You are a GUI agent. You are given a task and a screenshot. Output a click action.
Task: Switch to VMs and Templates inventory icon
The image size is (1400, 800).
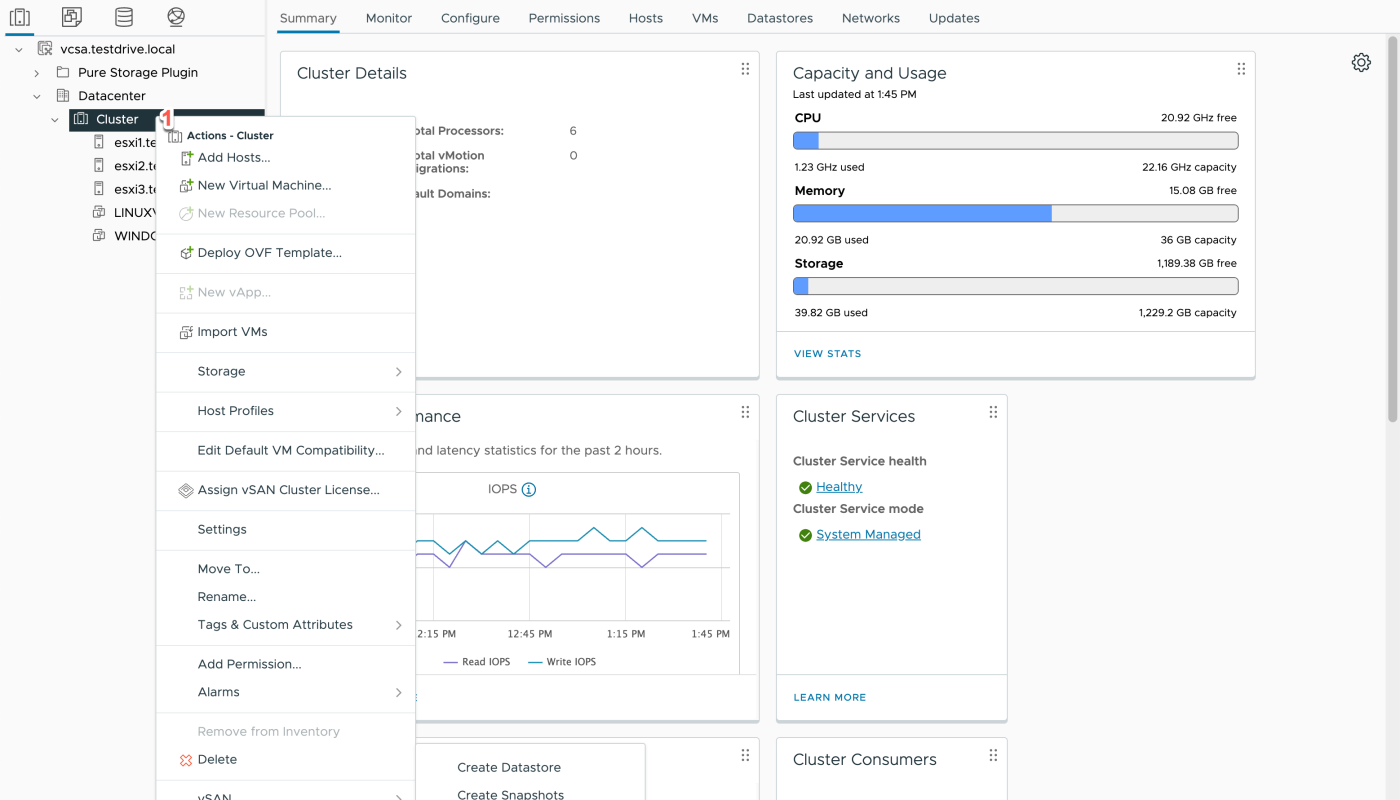[x=71, y=17]
